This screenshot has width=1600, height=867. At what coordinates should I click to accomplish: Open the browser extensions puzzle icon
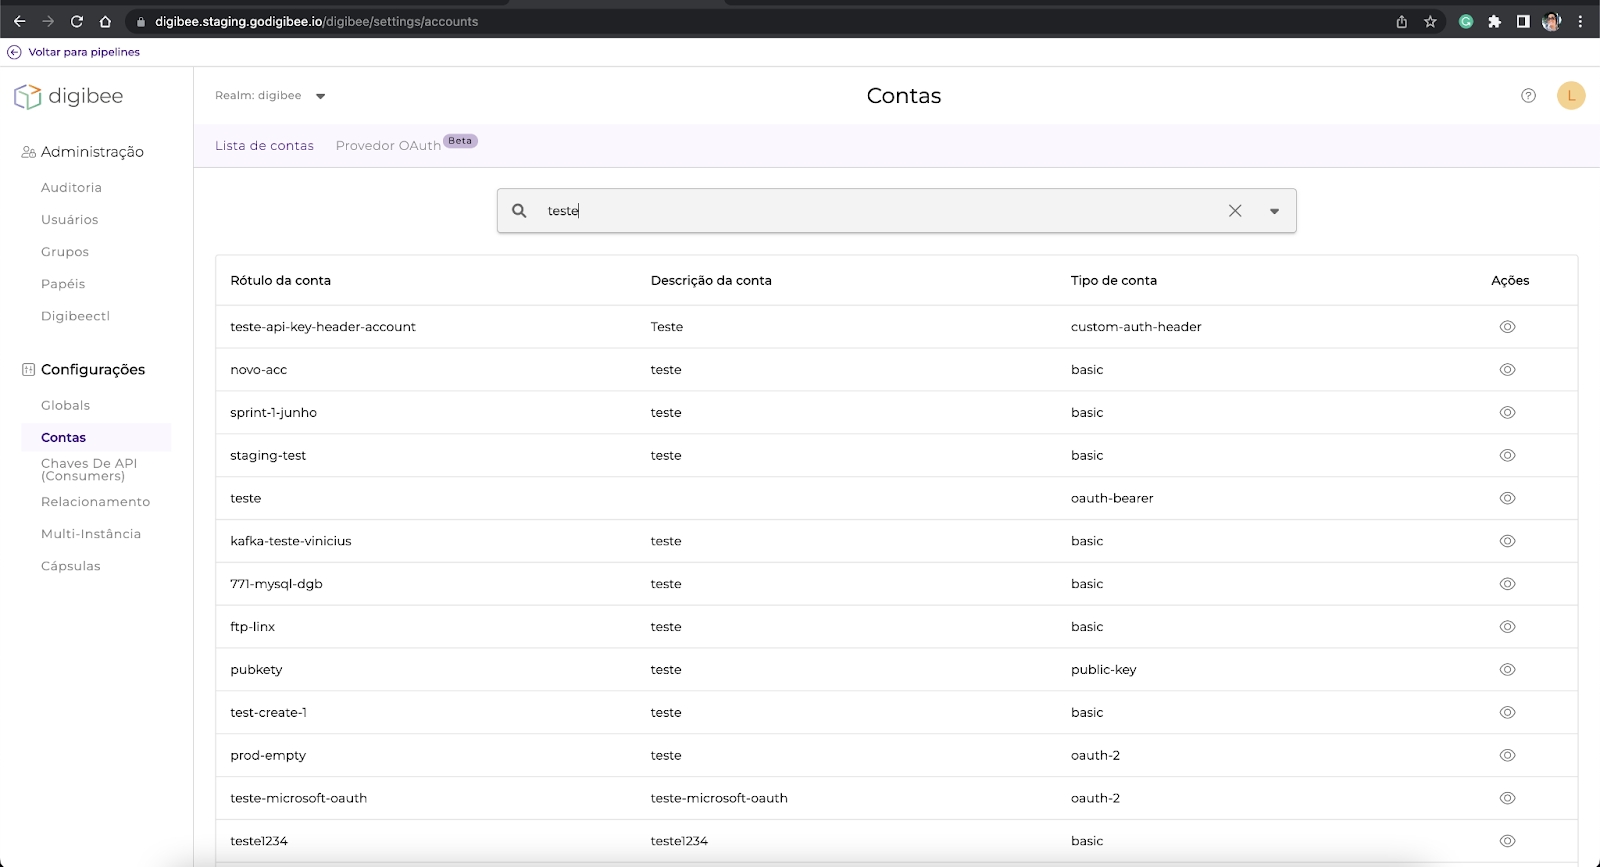(x=1494, y=21)
